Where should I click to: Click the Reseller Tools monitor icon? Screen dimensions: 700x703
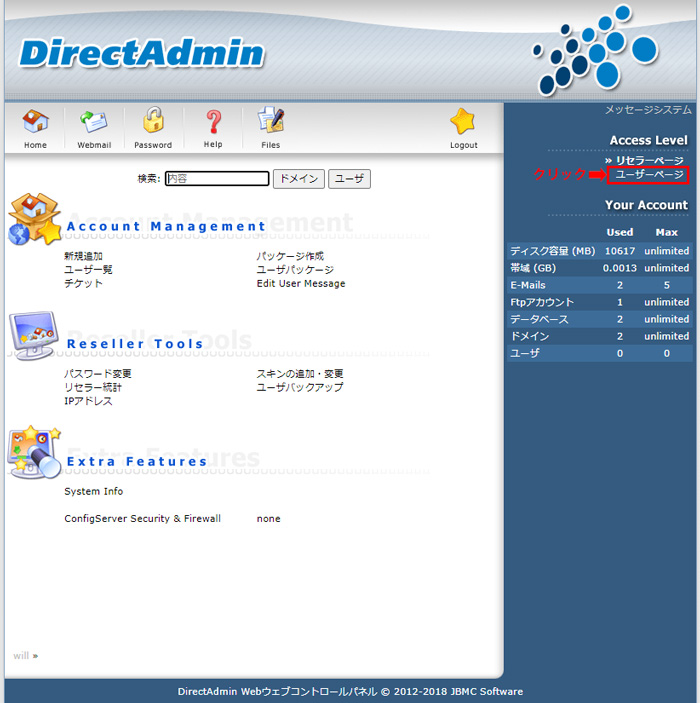(34, 335)
